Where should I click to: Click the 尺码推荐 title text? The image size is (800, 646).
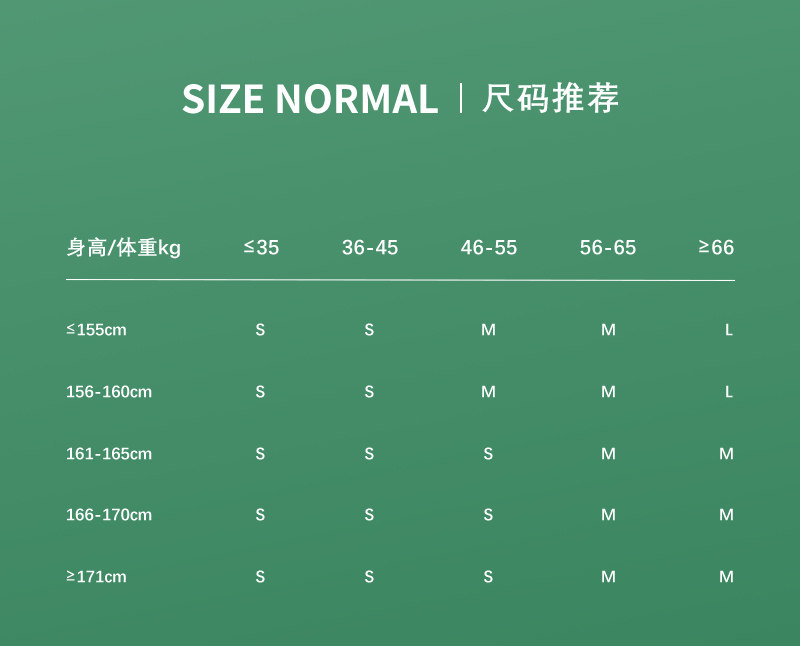[x=551, y=97]
